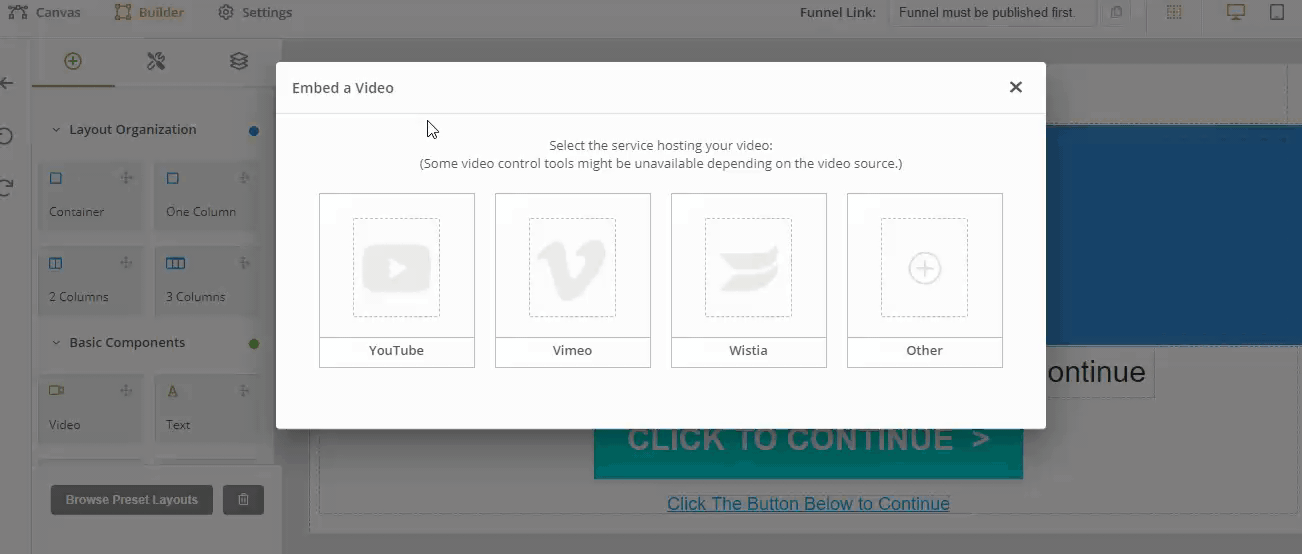Select the Container component

(91, 195)
